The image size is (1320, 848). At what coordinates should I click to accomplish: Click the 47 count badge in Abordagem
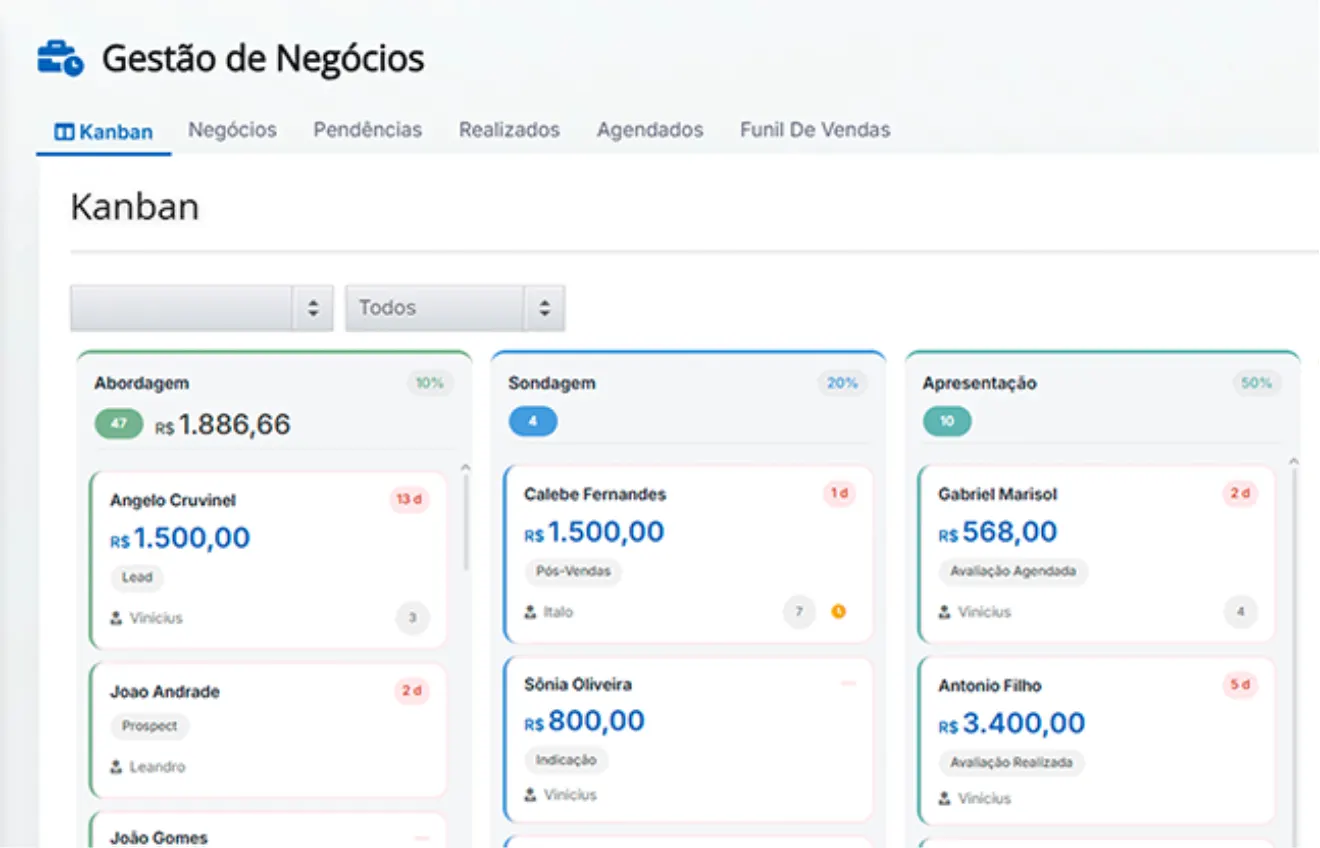click(x=119, y=424)
